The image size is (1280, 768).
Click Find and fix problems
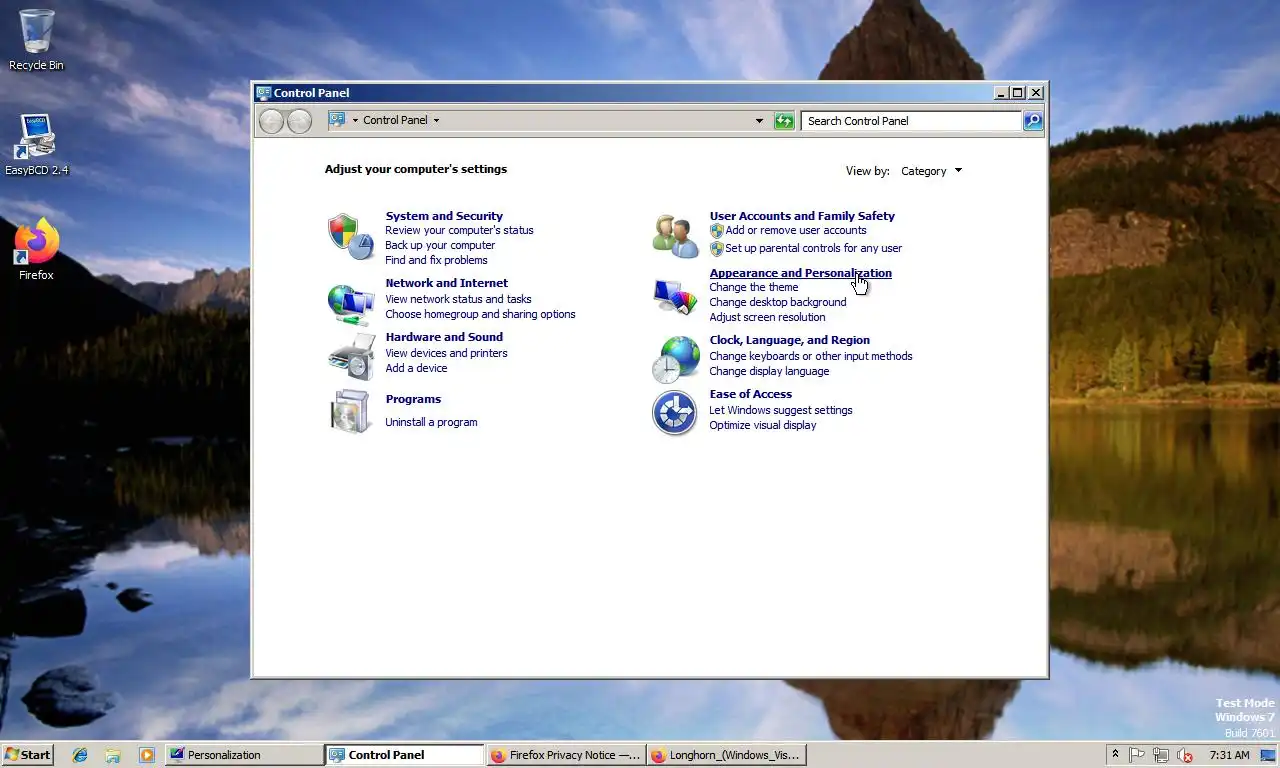tap(436, 260)
